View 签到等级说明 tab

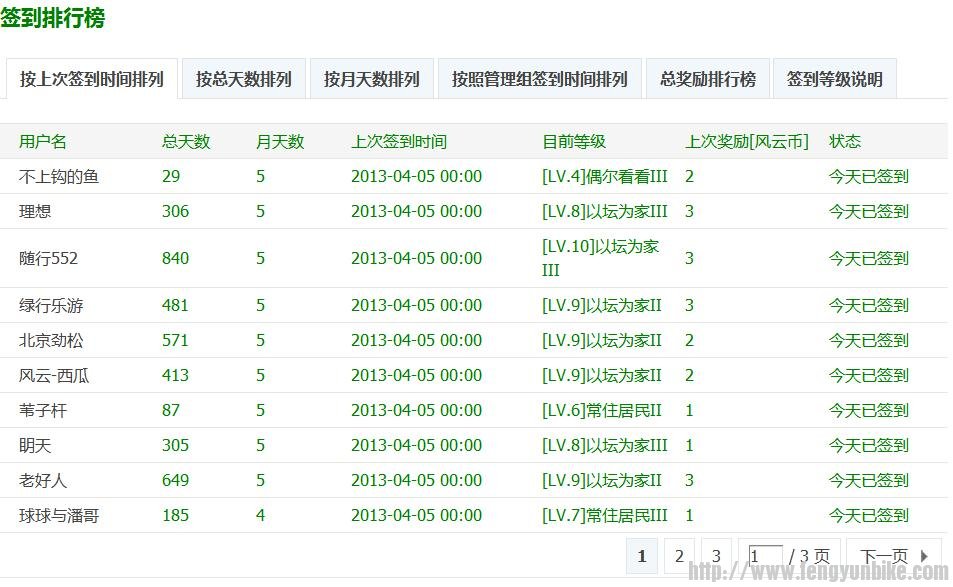[834, 79]
